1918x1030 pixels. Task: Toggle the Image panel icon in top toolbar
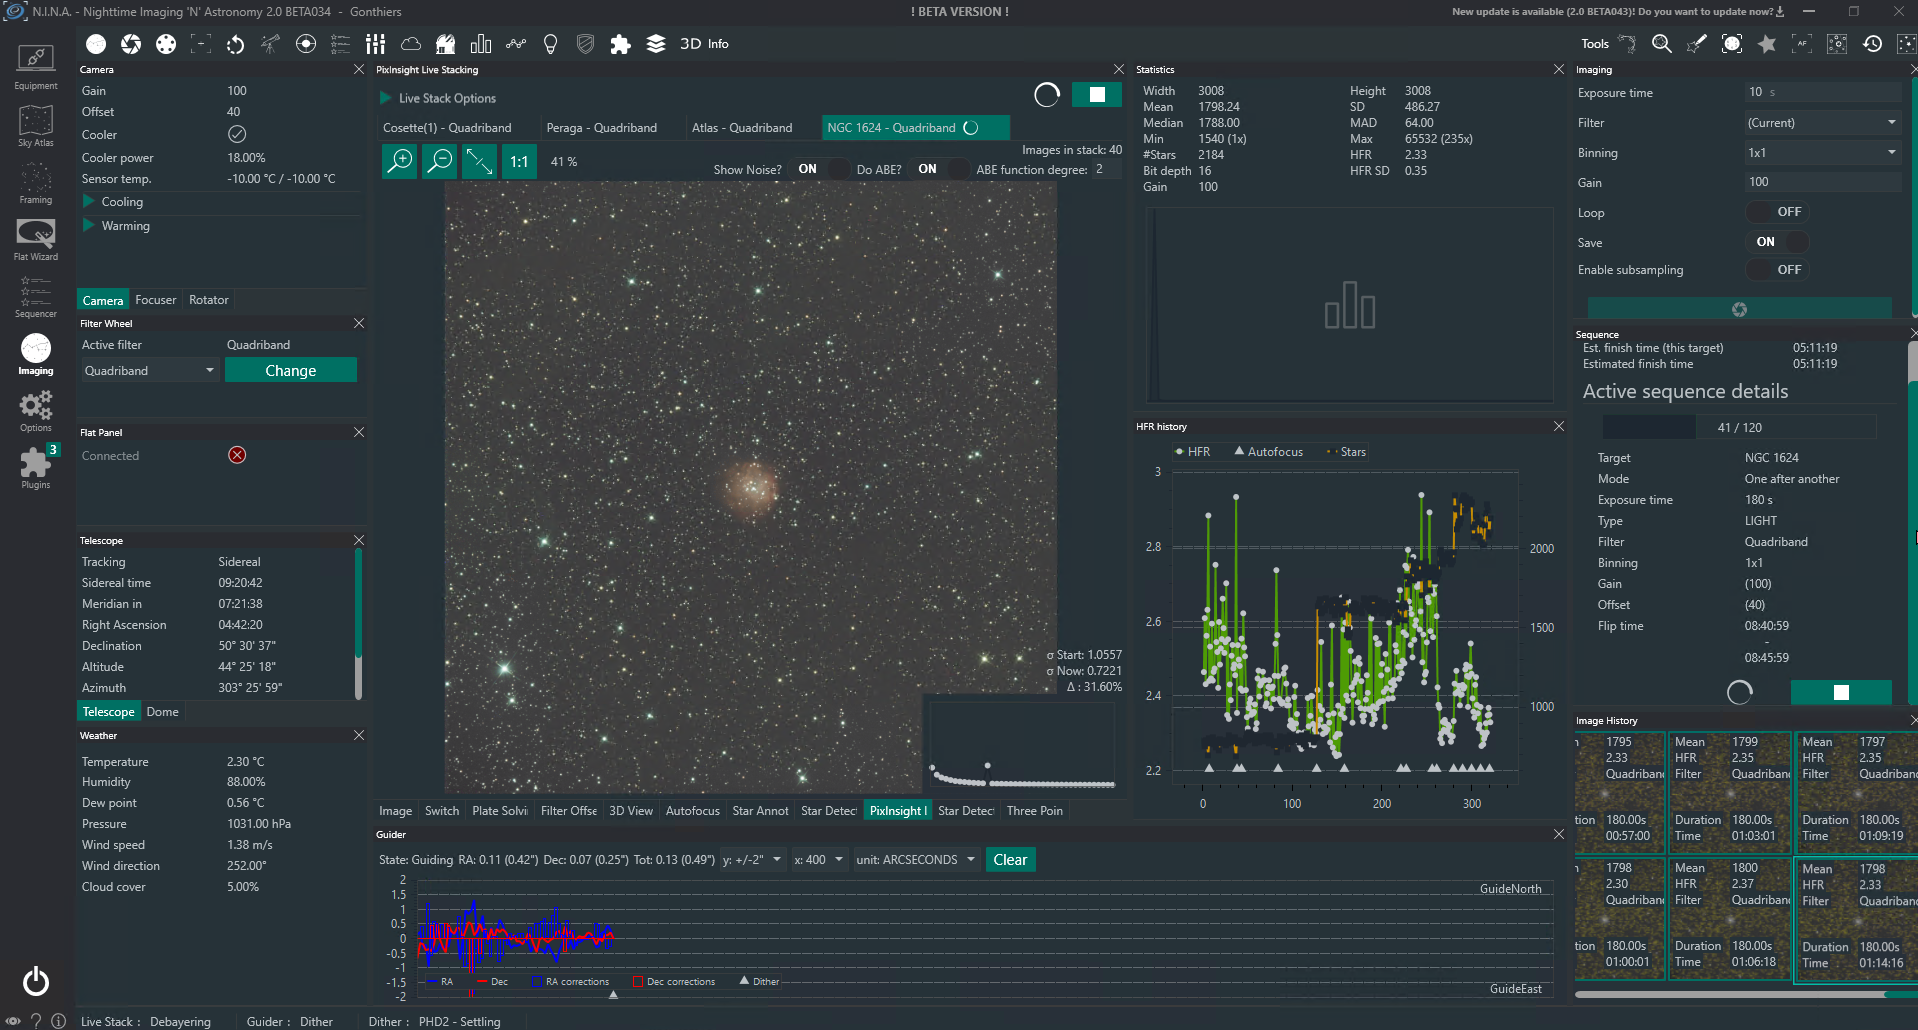tap(96, 44)
